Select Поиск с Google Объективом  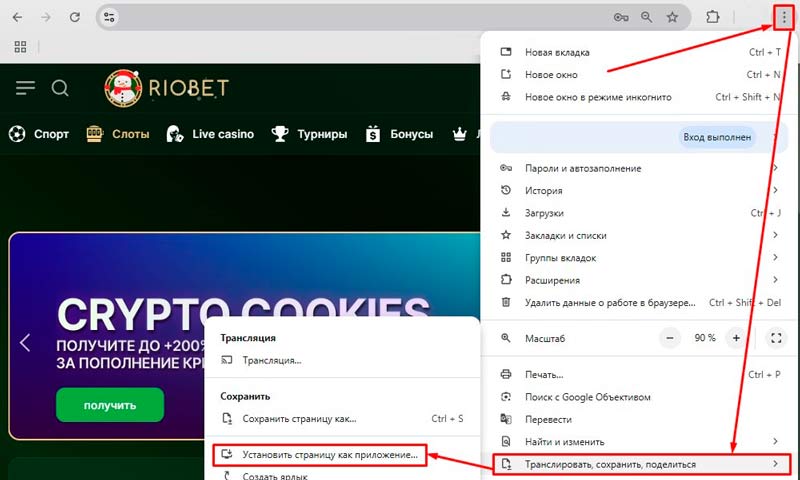(x=640, y=397)
